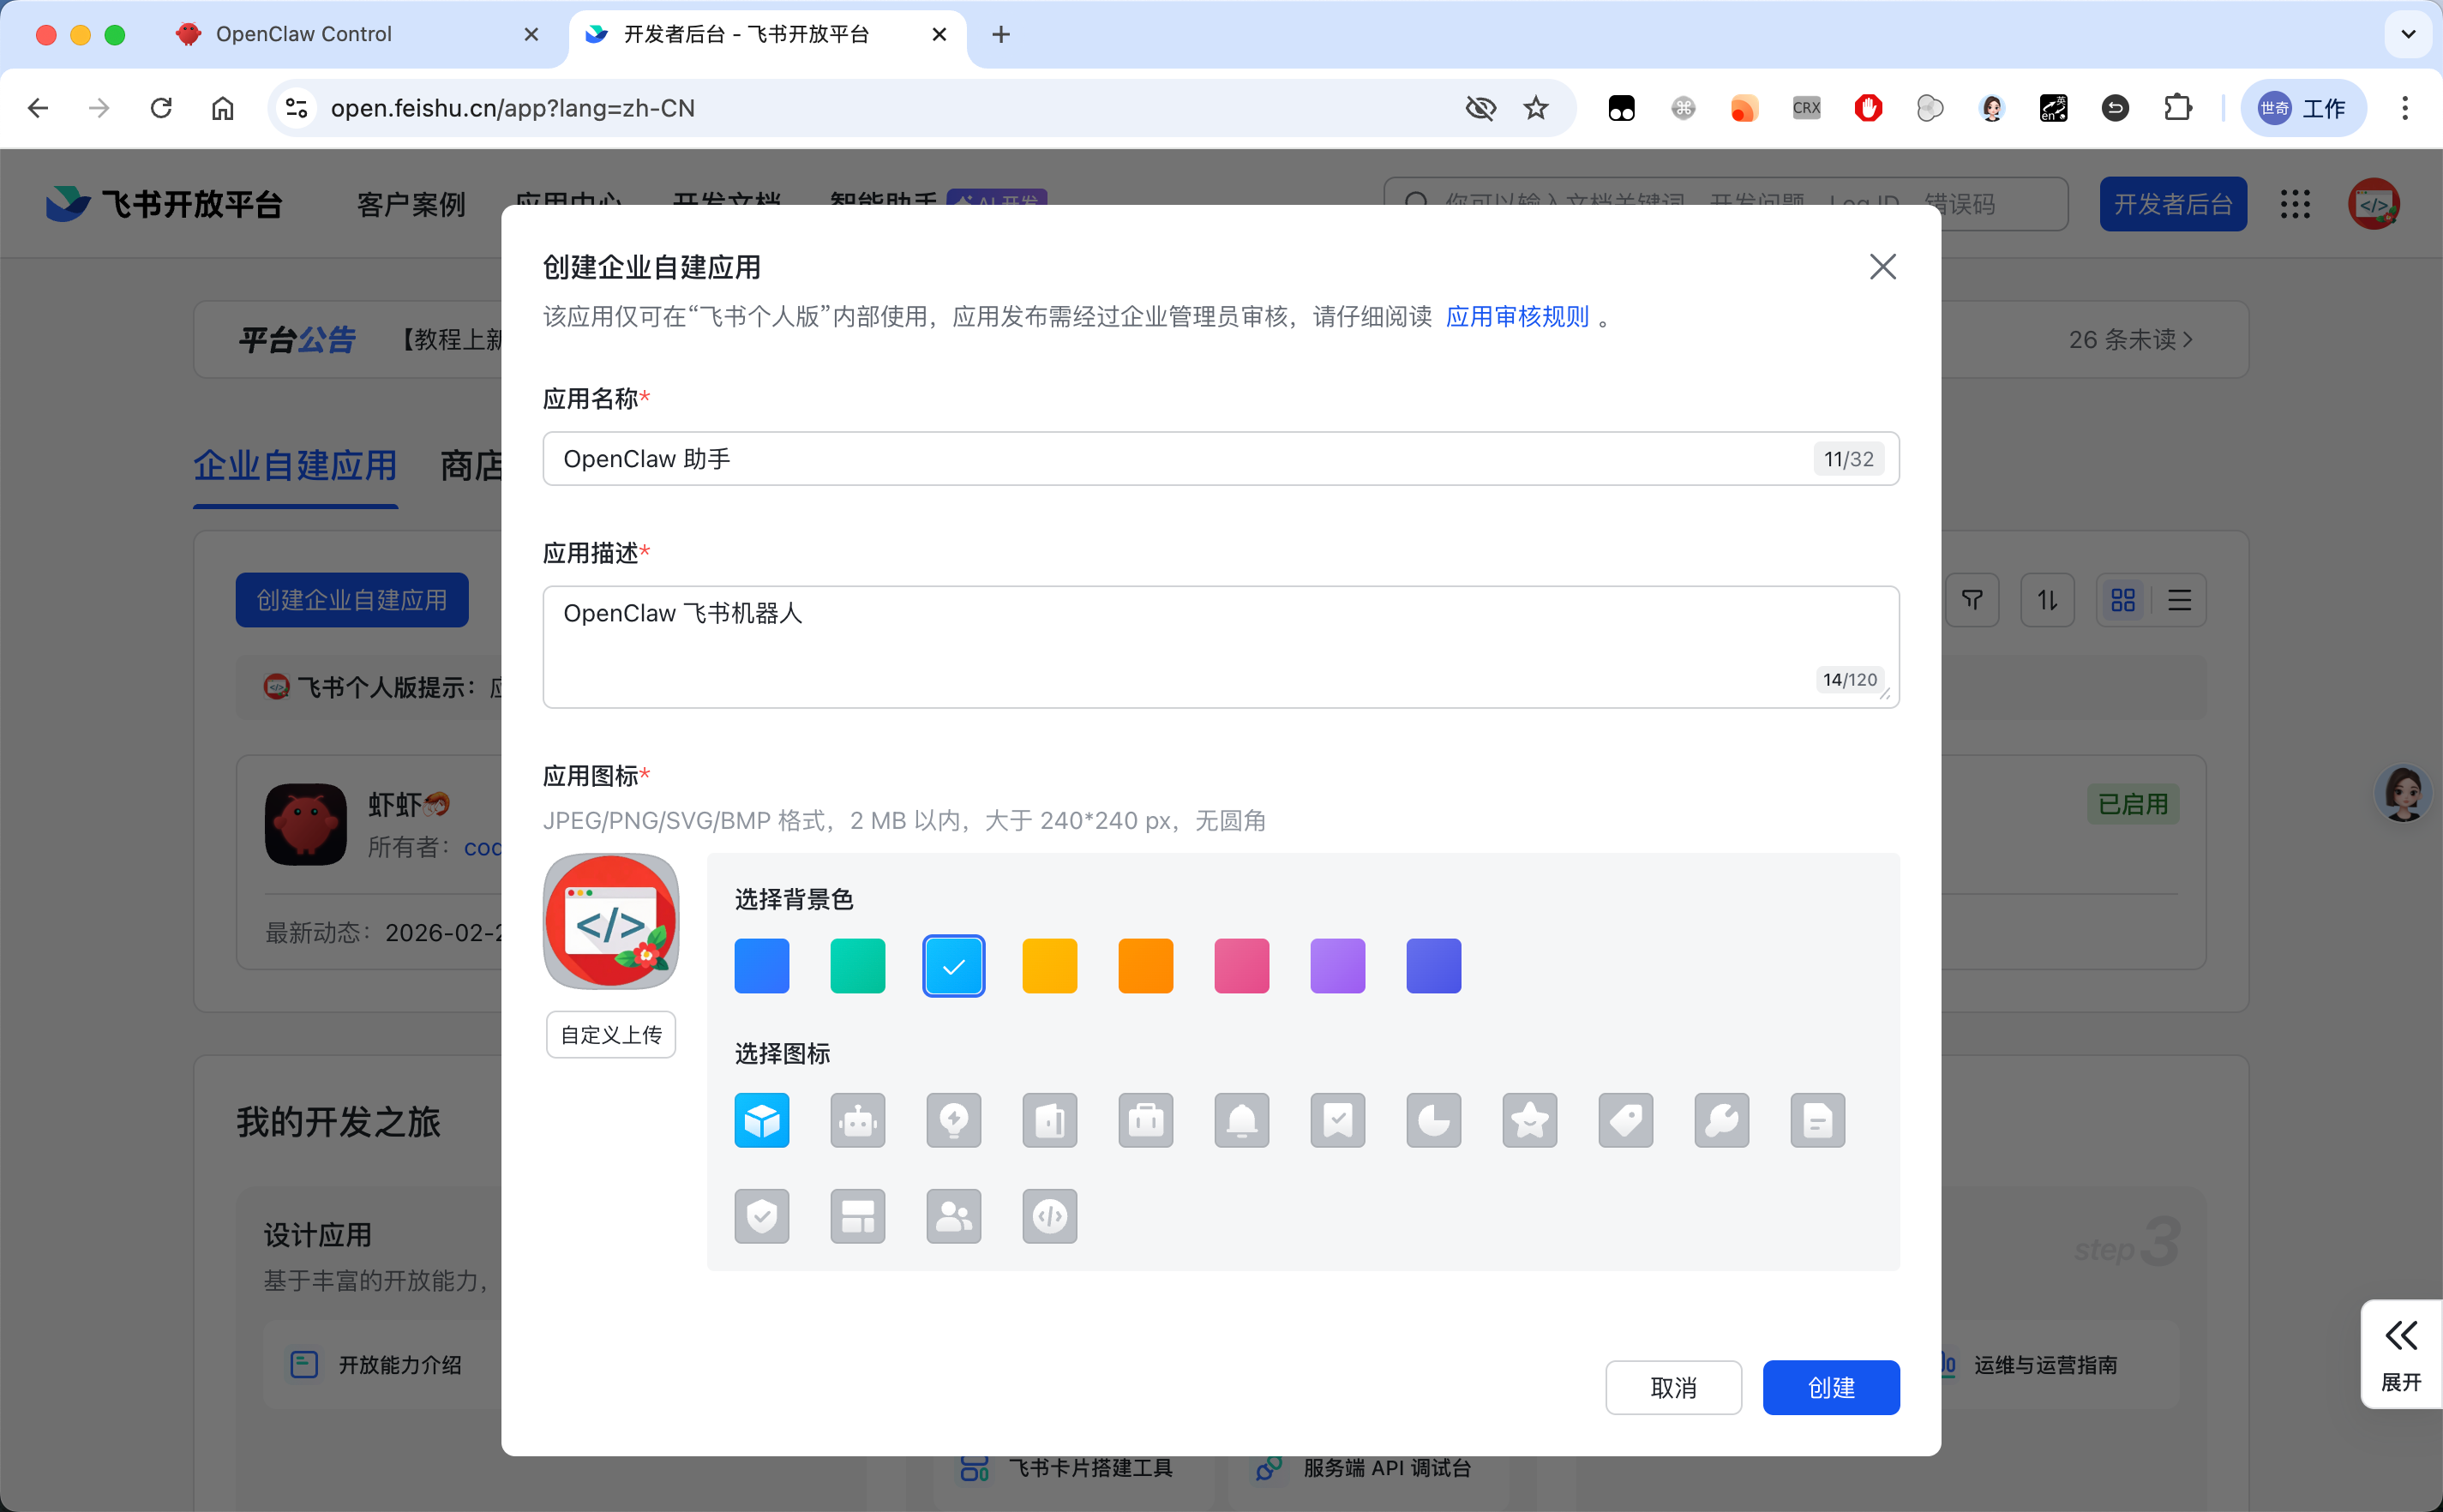Image resolution: width=2443 pixels, height=1512 pixels.
Task: Select the code </> icon option
Action: pos(1050,1216)
